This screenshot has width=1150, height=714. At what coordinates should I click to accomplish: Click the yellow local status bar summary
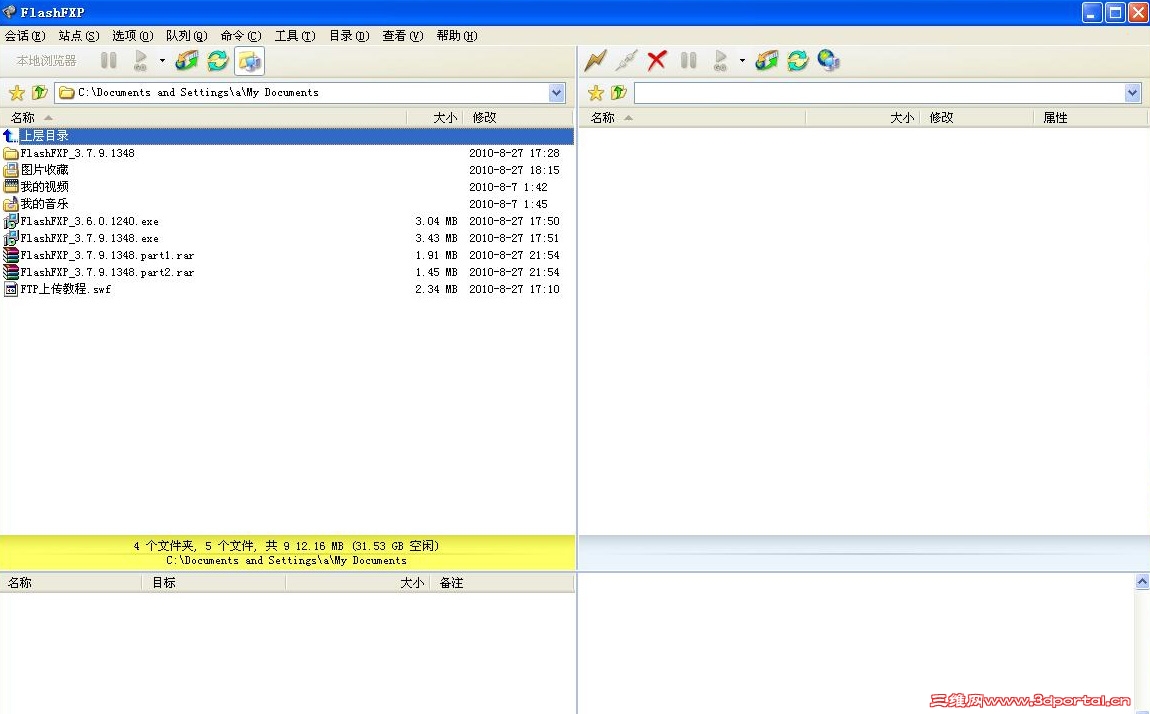point(287,553)
